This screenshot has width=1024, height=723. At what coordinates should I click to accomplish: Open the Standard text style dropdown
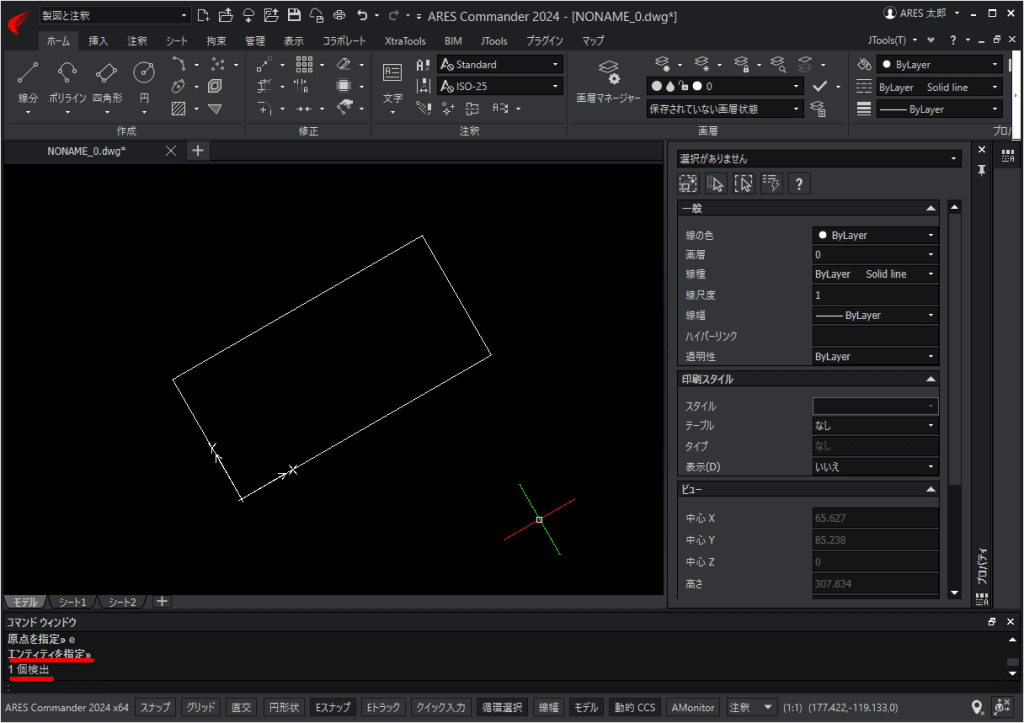click(556, 64)
